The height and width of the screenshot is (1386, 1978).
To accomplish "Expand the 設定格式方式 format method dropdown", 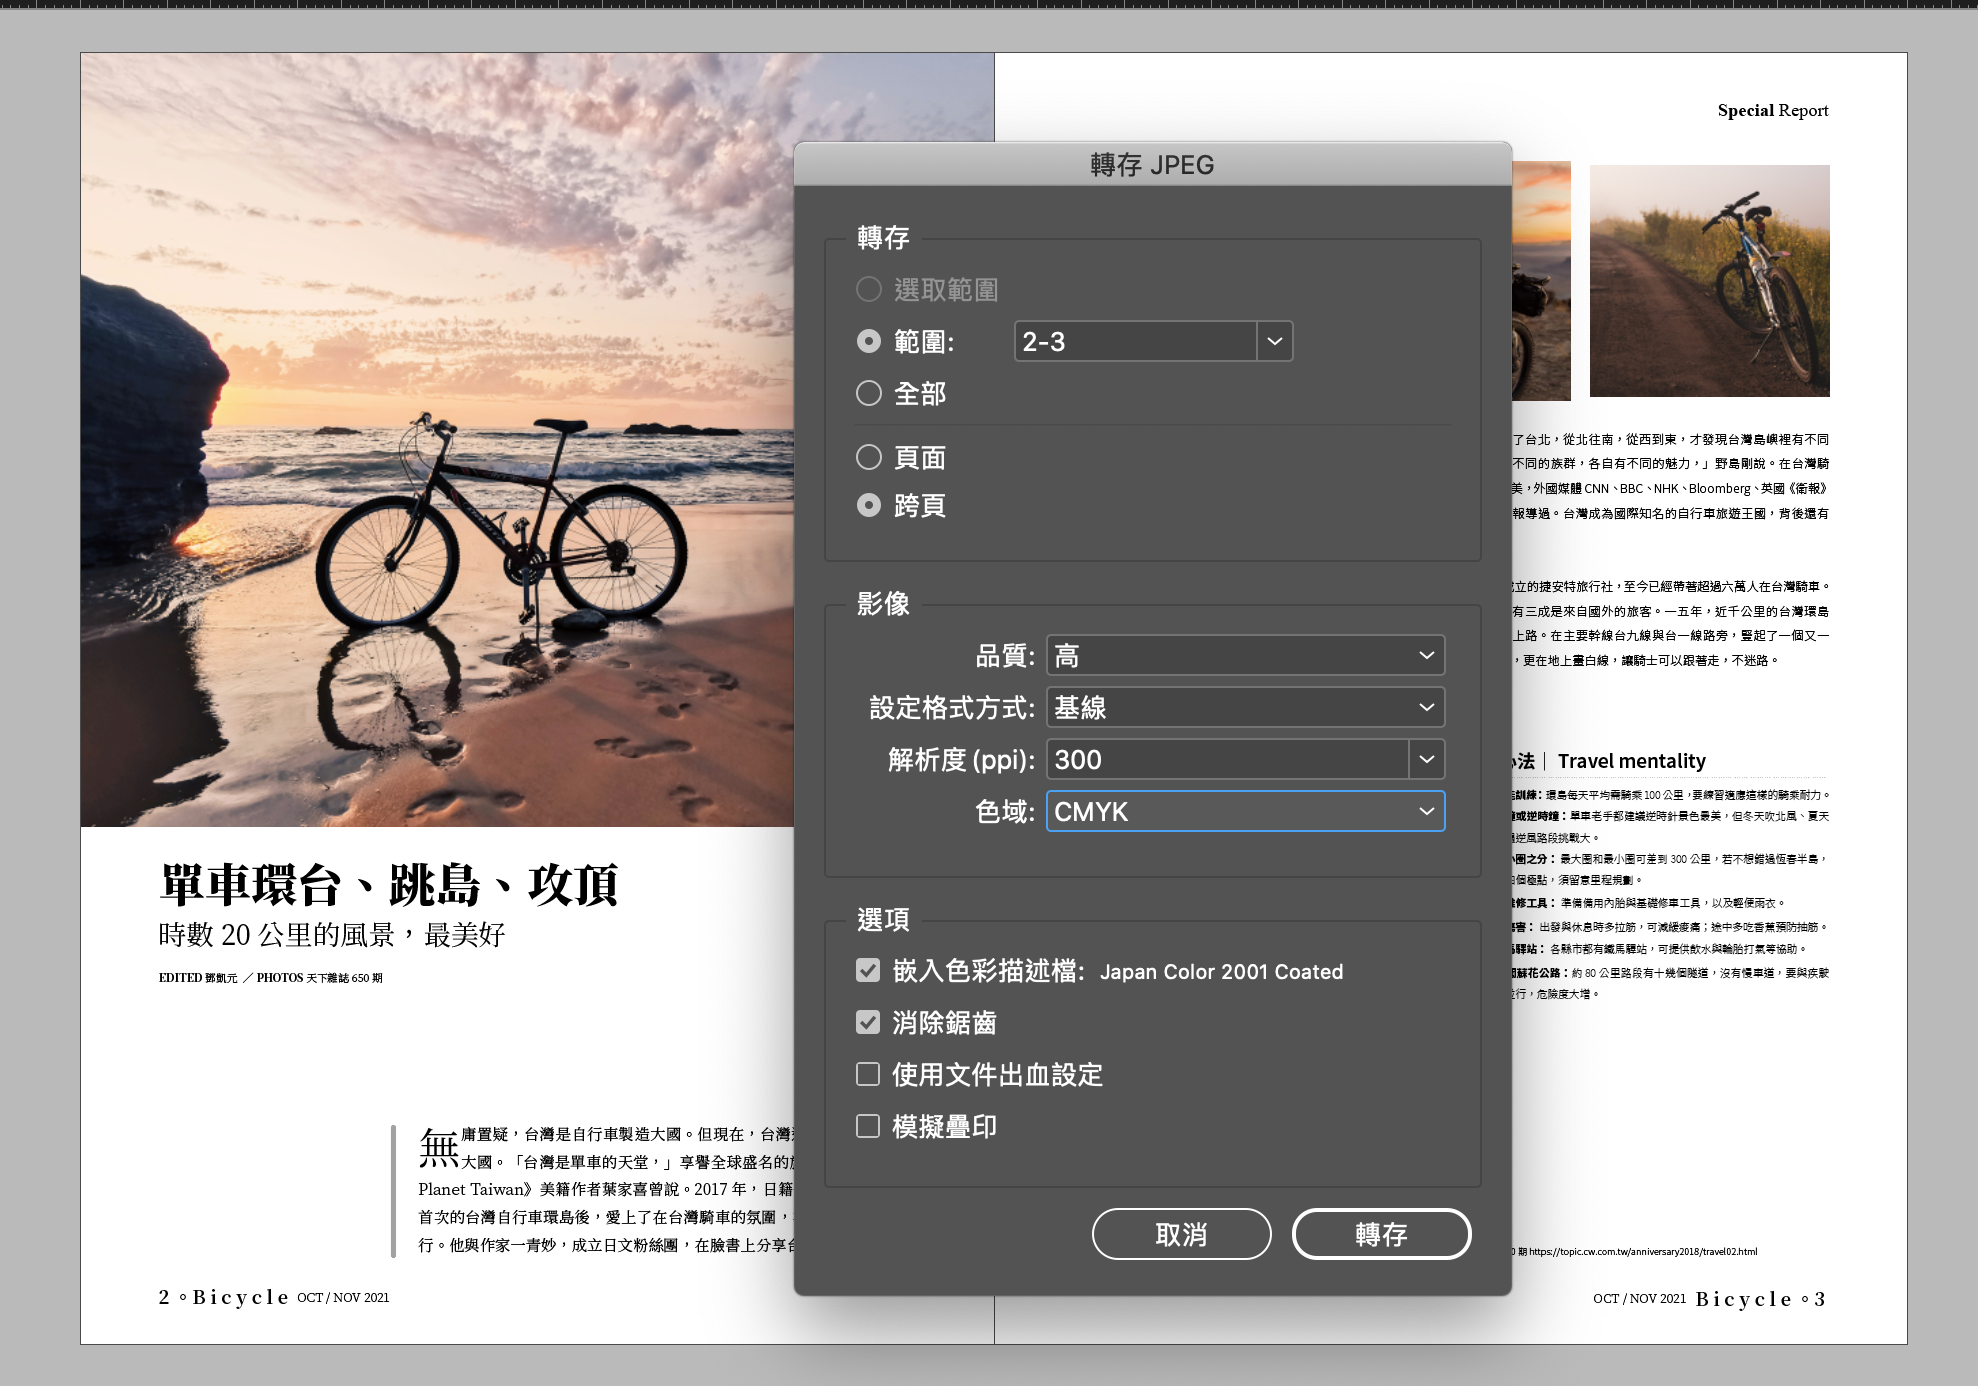I will 1245,708.
